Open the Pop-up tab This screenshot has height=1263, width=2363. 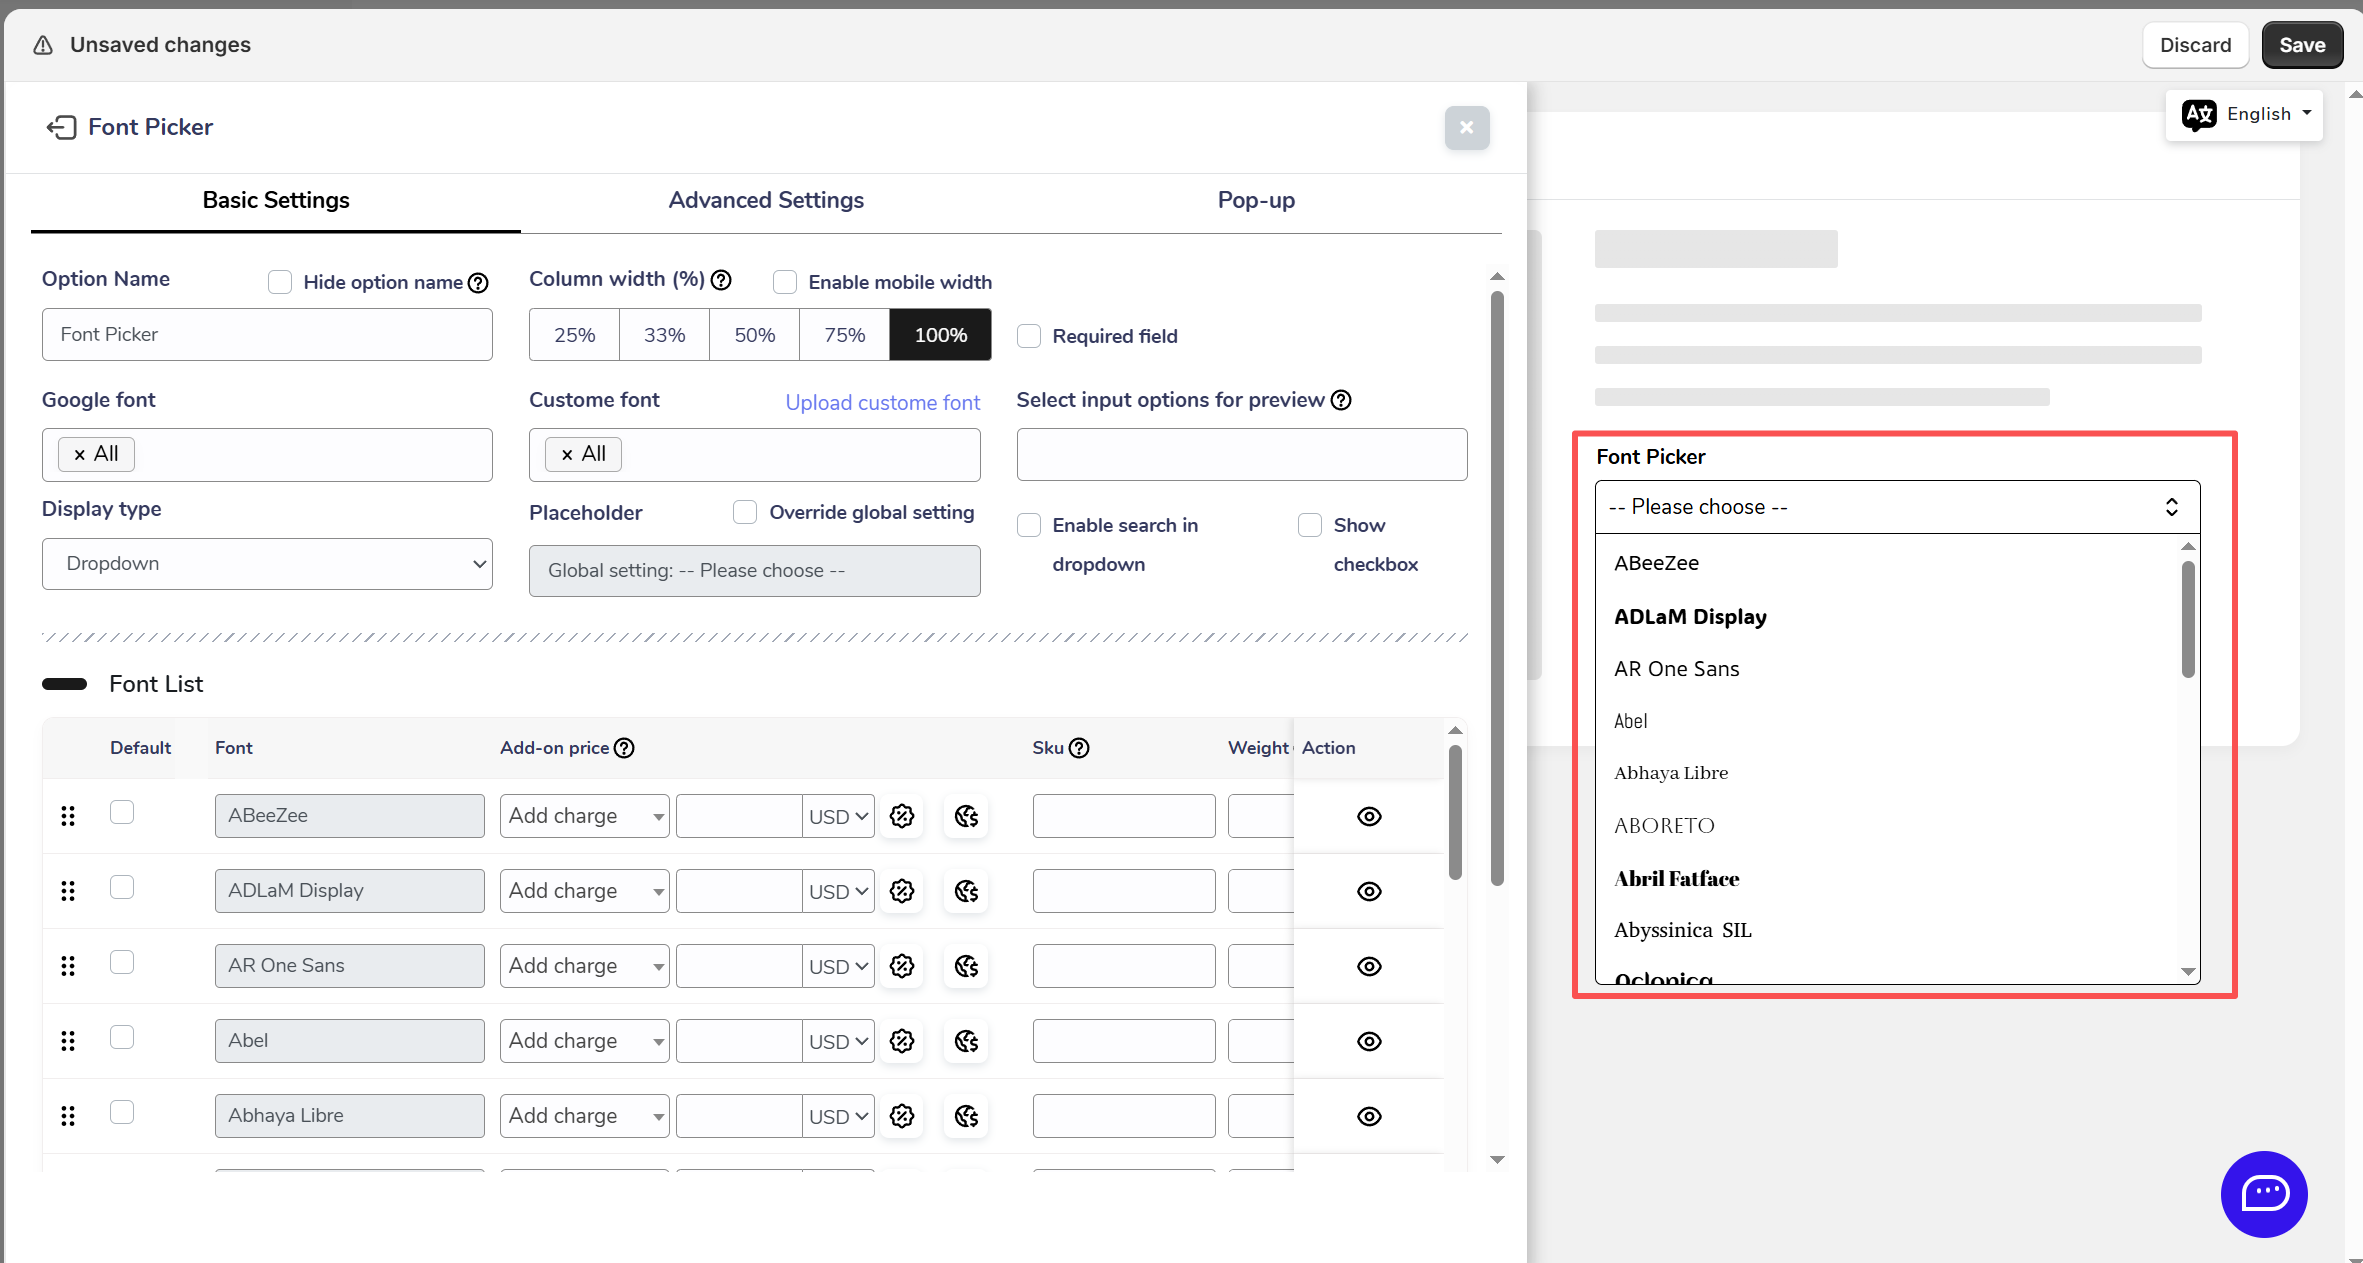1256,200
